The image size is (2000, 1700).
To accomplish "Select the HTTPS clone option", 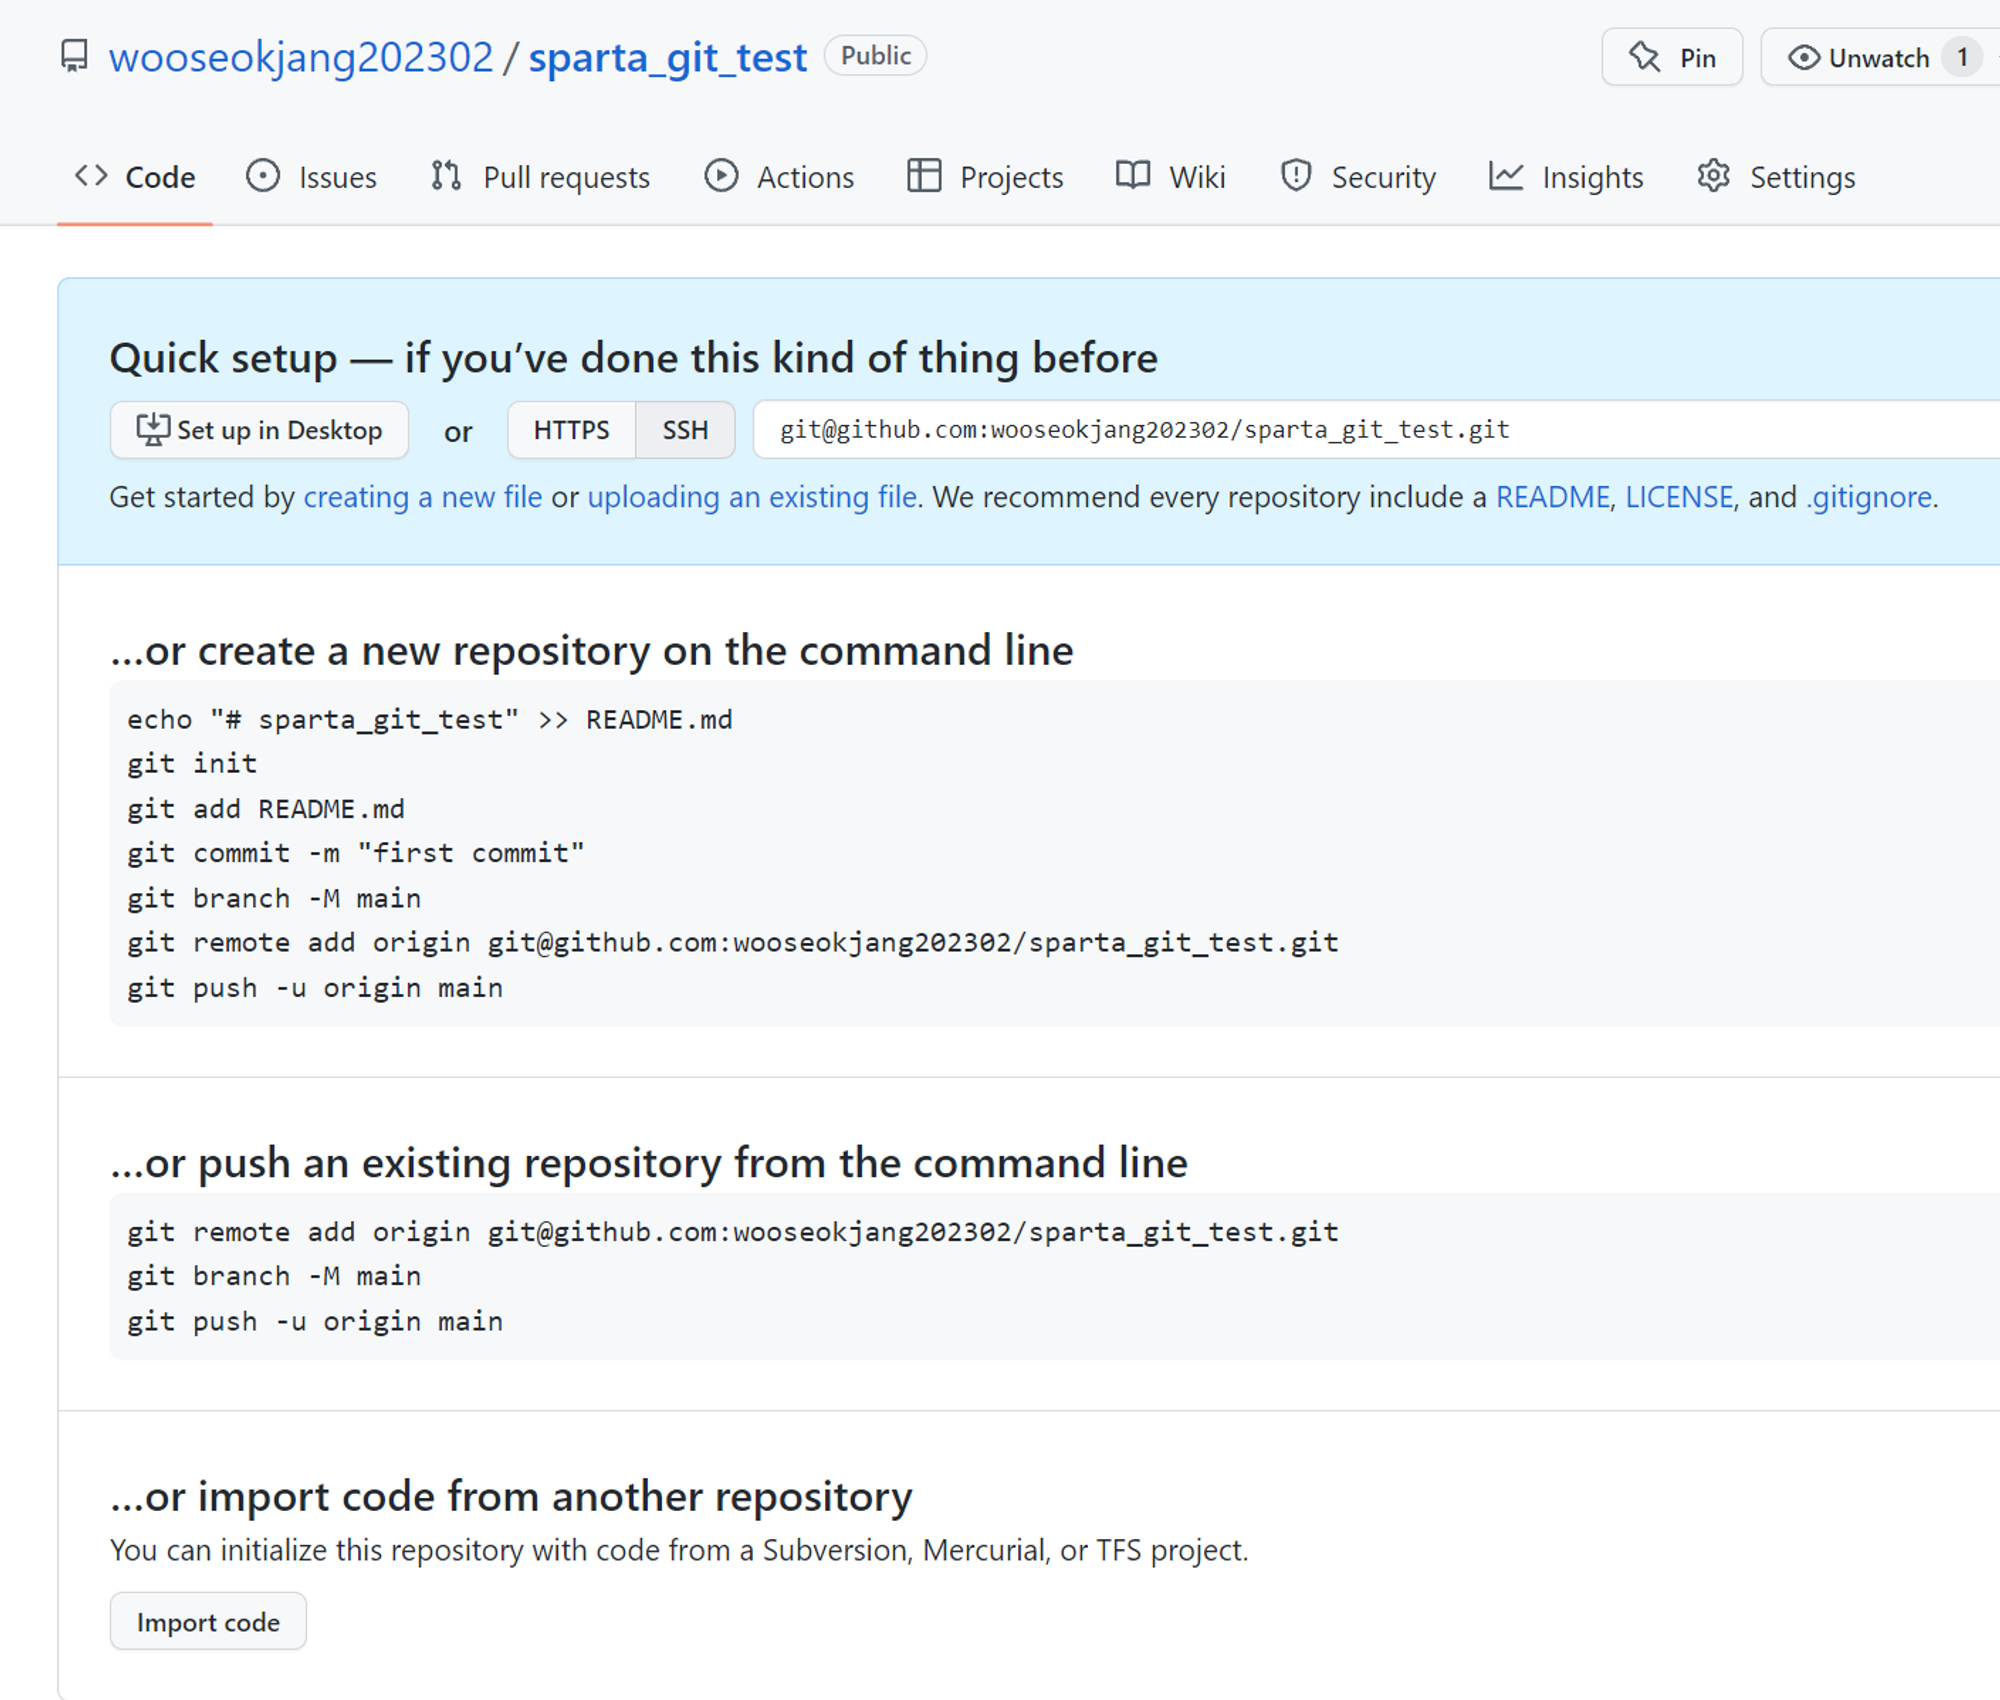I will click(571, 430).
